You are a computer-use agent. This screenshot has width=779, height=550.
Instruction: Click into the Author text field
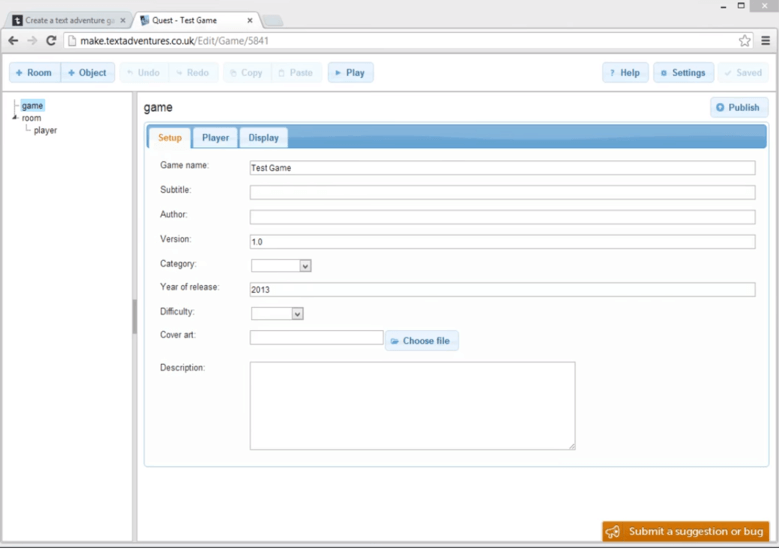502,217
